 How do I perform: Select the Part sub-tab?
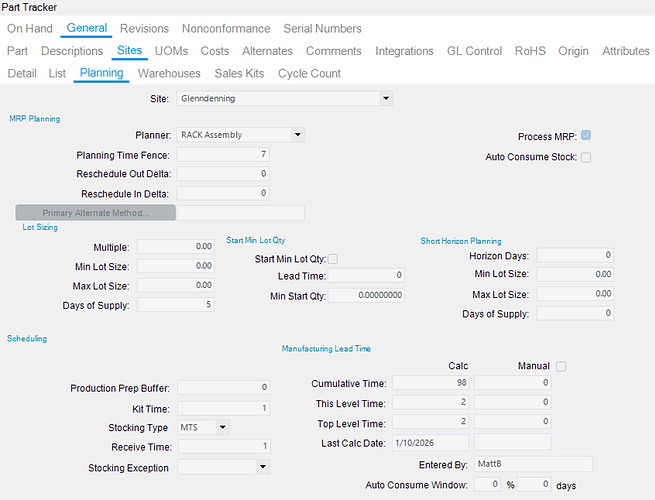pyautogui.click(x=17, y=51)
